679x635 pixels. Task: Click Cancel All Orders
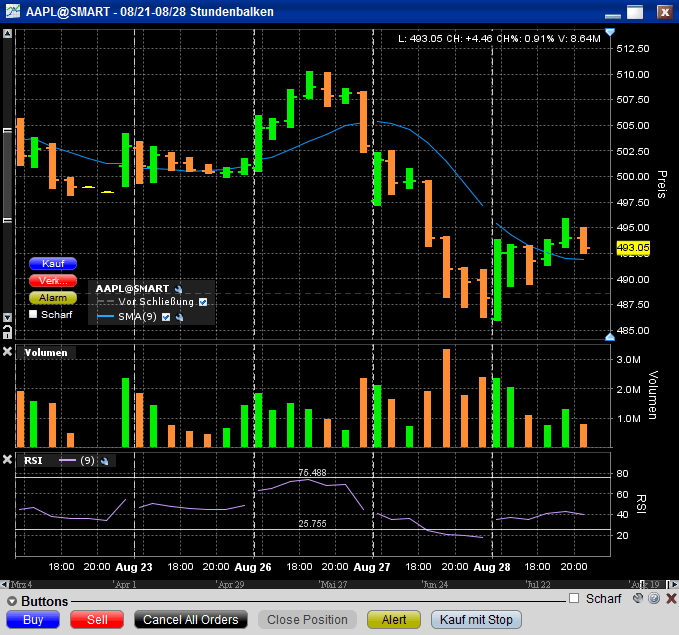click(x=191, y=619)
